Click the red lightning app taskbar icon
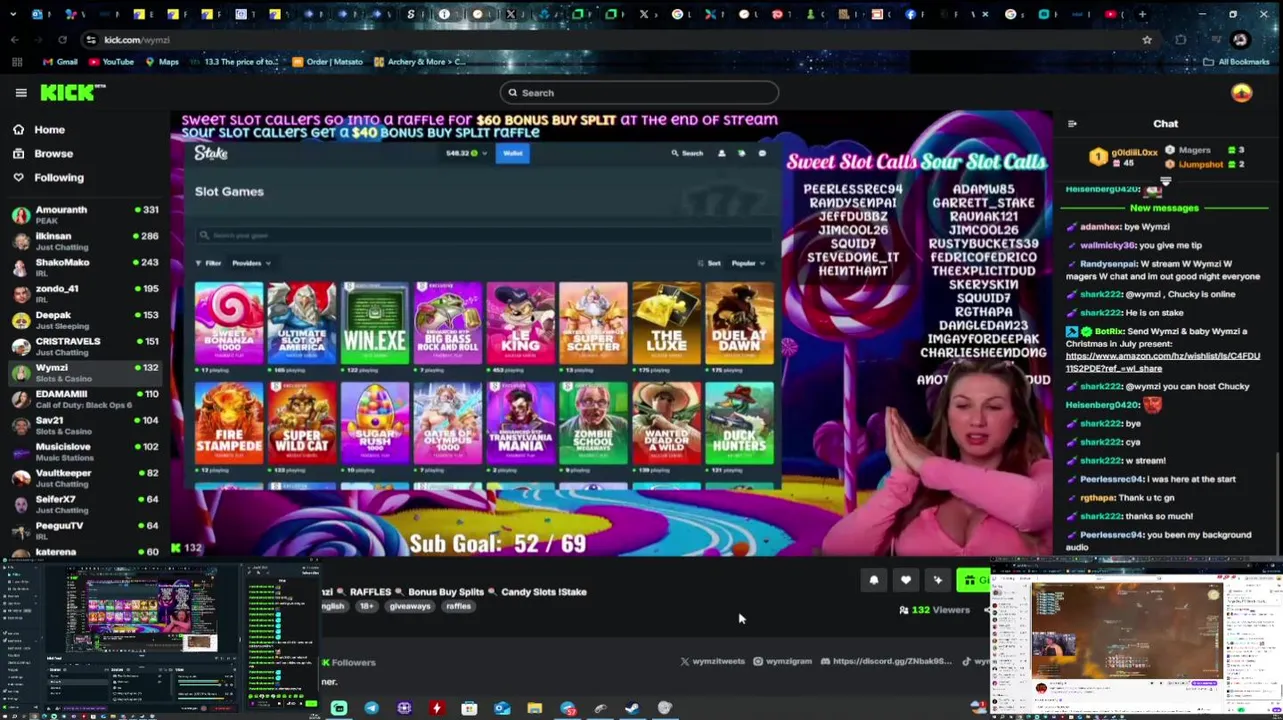 click(437, 708)
